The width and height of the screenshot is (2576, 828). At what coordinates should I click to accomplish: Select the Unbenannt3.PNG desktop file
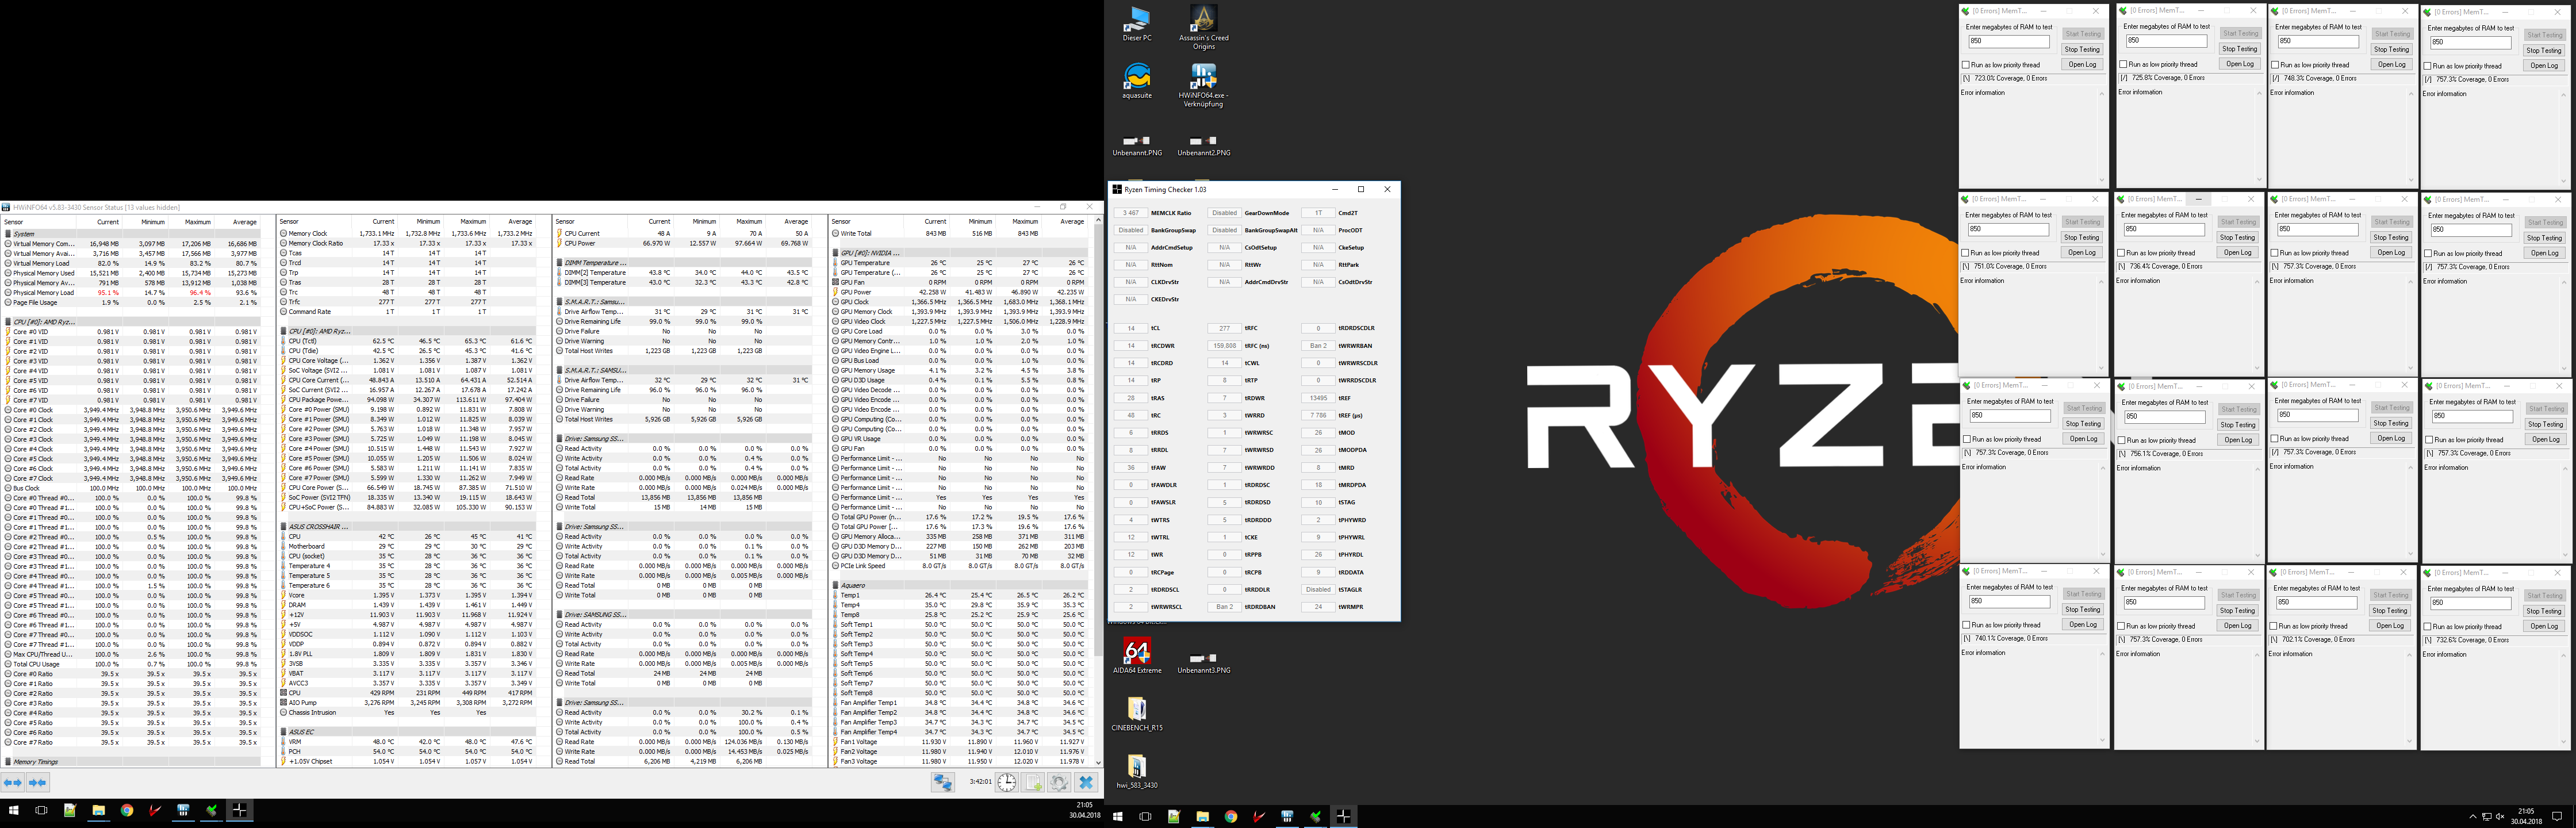1203,663
